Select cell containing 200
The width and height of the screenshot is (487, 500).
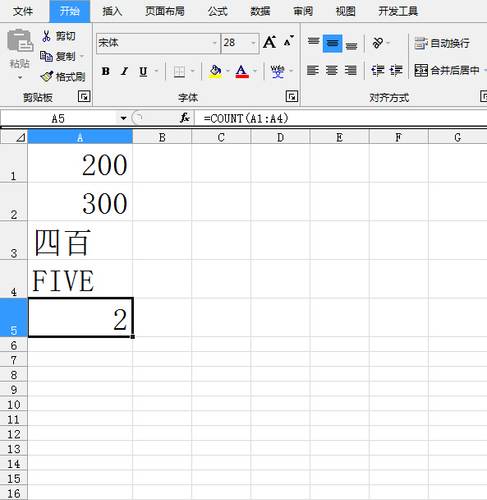coord(80,163)
